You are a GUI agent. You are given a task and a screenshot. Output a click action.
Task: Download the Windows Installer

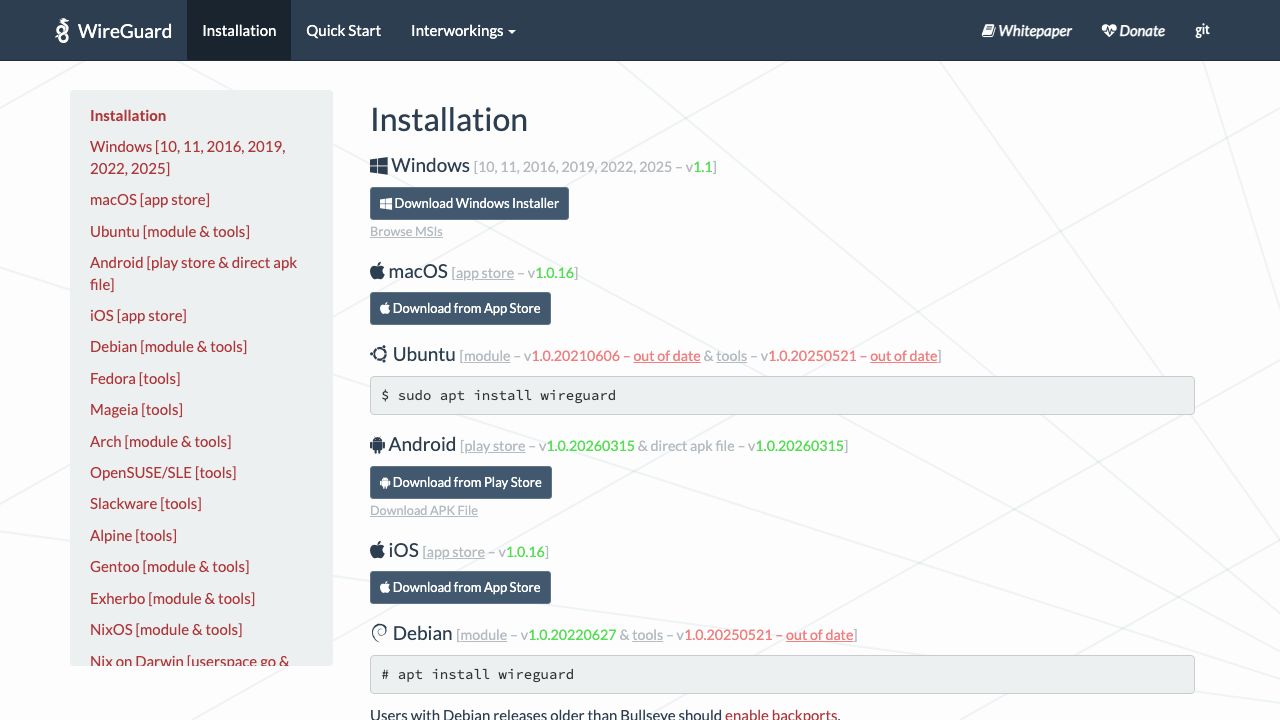tap(469, 203)
